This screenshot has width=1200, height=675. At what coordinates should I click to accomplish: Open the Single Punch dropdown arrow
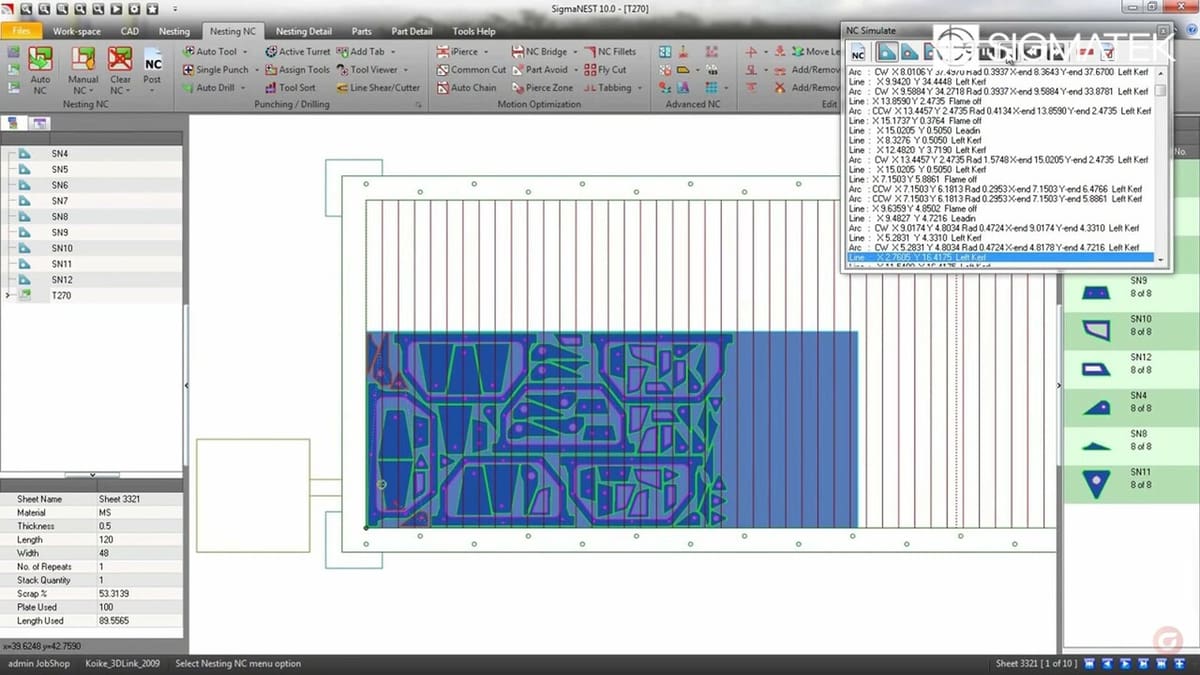pyautogui.click(x=256, y=70)
